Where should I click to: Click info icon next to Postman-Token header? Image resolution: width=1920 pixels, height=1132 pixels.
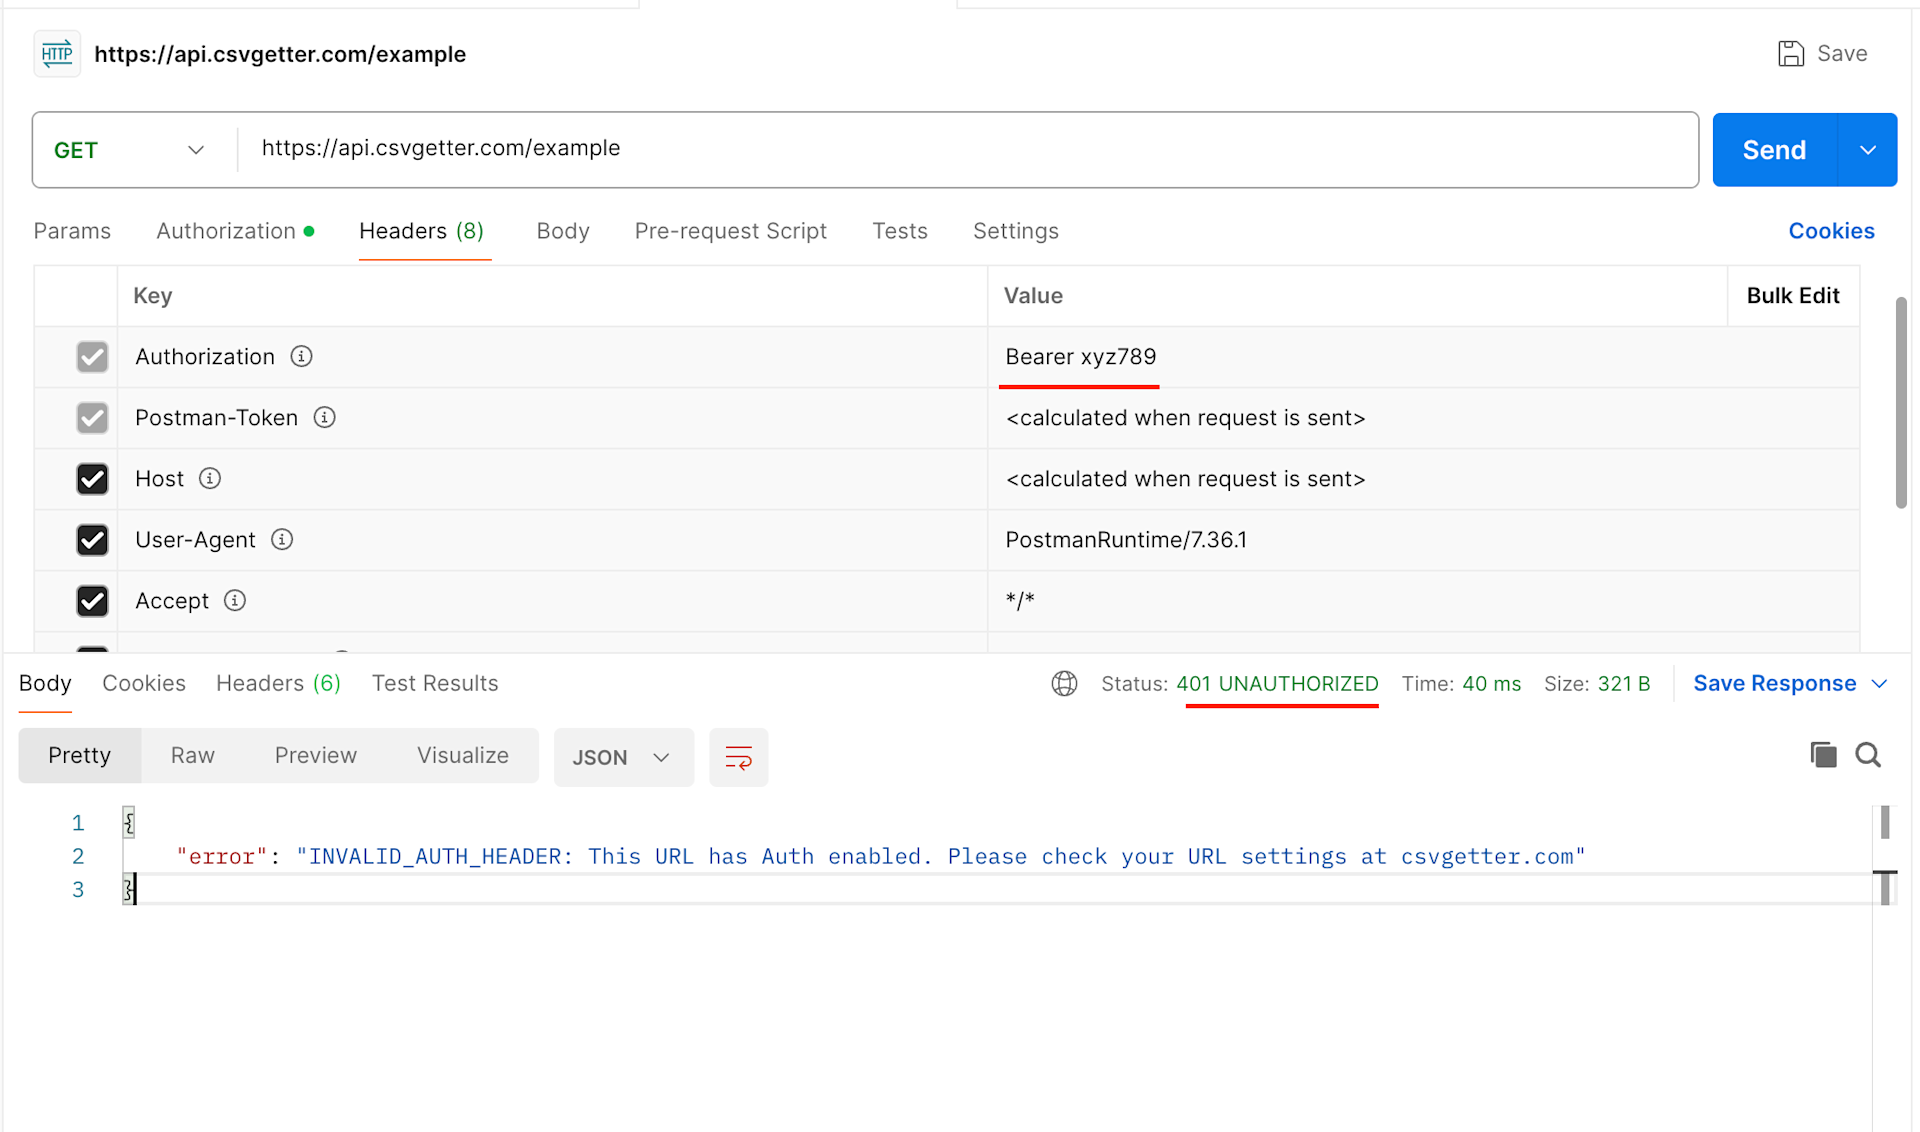pyautogui.click(x=324, y=418)
